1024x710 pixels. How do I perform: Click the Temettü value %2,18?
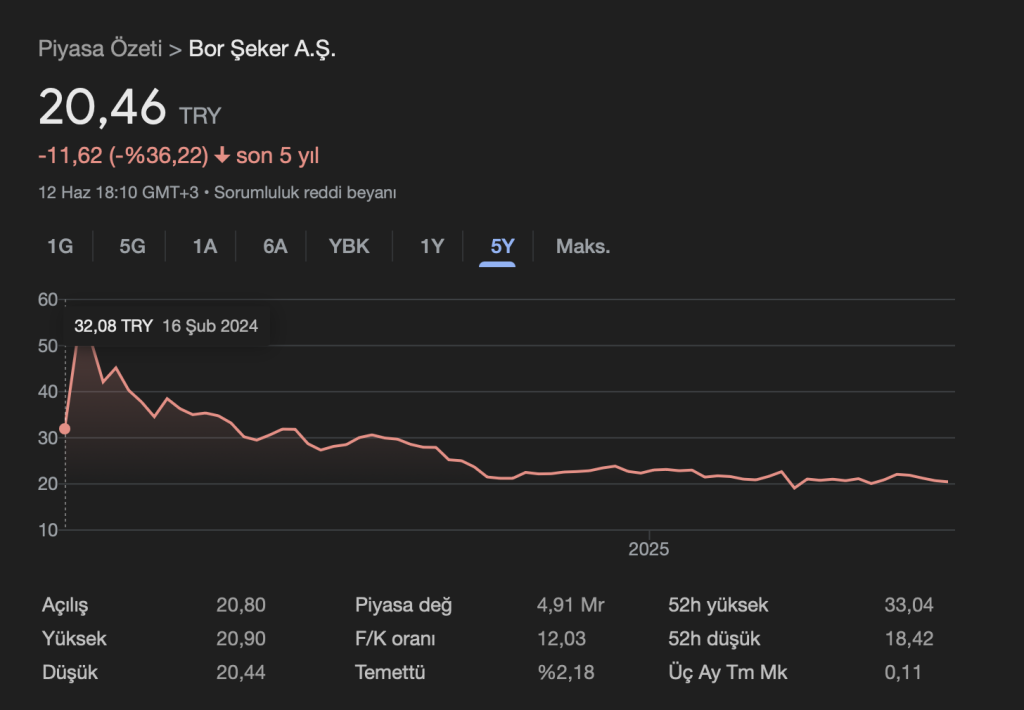(566, 672)
